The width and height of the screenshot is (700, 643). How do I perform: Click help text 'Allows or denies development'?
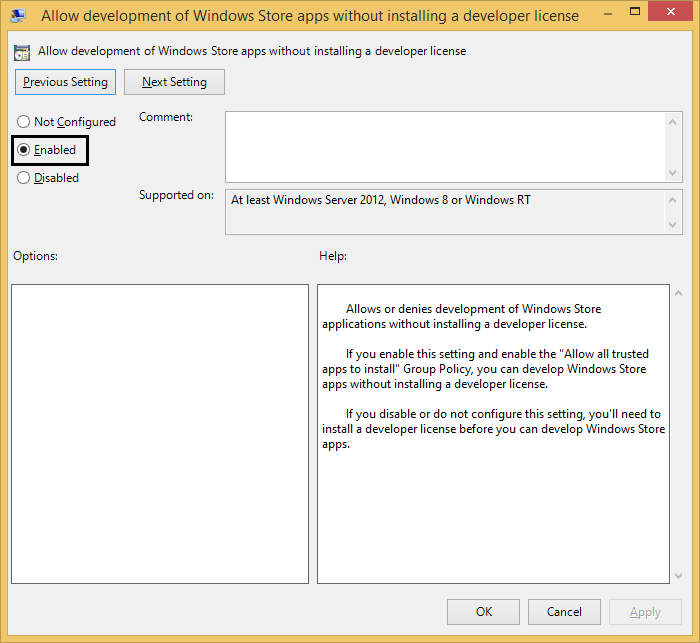[x=462, y=316]
